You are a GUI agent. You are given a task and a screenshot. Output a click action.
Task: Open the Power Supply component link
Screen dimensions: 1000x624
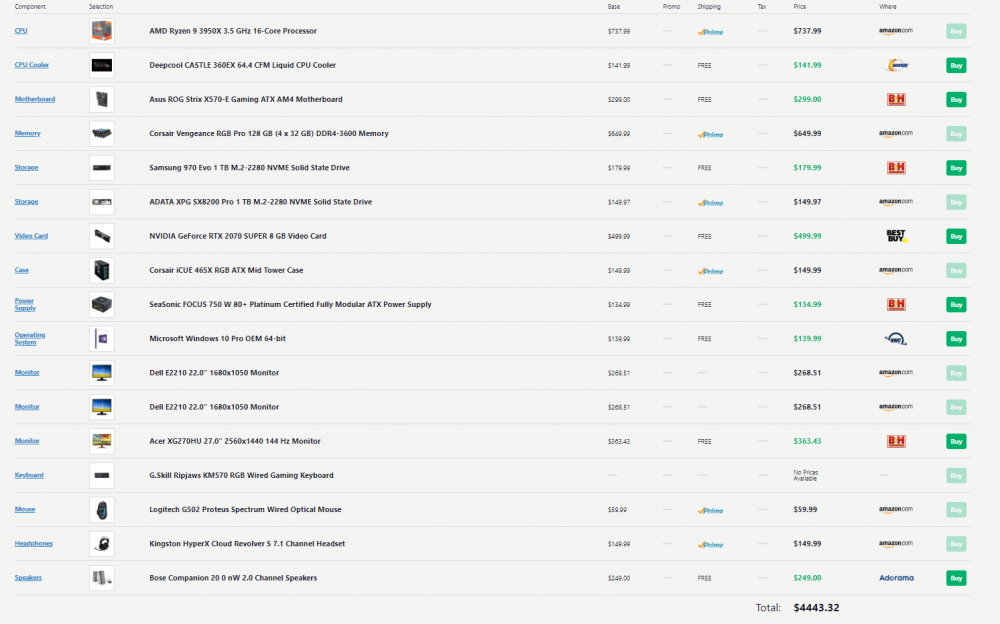[26, 304]
